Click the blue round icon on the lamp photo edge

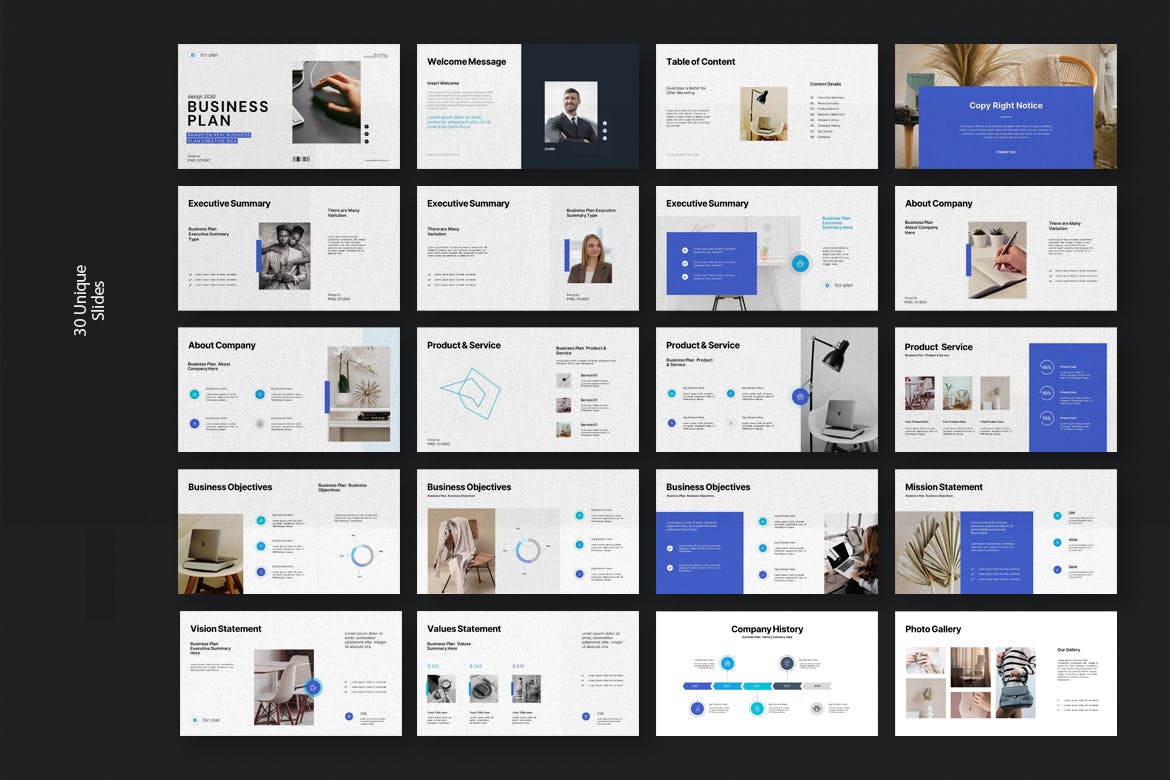[799, 397]
